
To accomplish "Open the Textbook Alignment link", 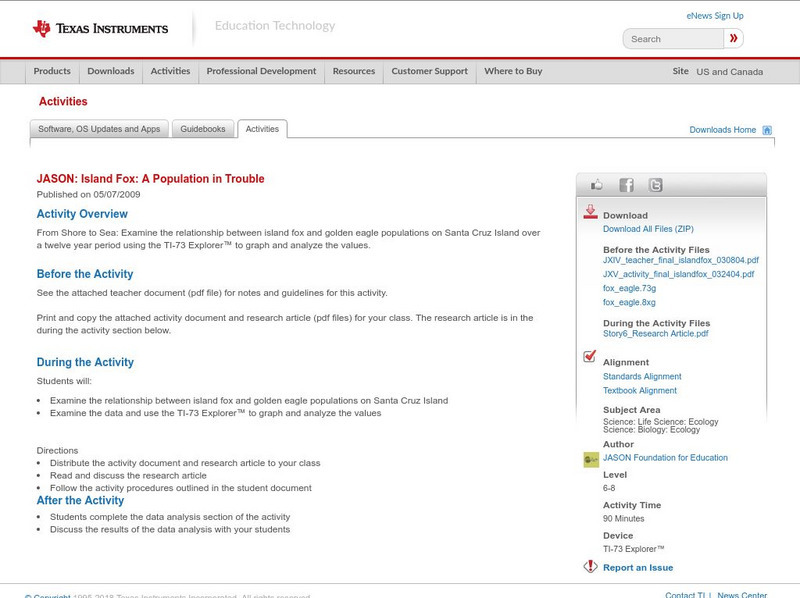I will click(640, 391).
